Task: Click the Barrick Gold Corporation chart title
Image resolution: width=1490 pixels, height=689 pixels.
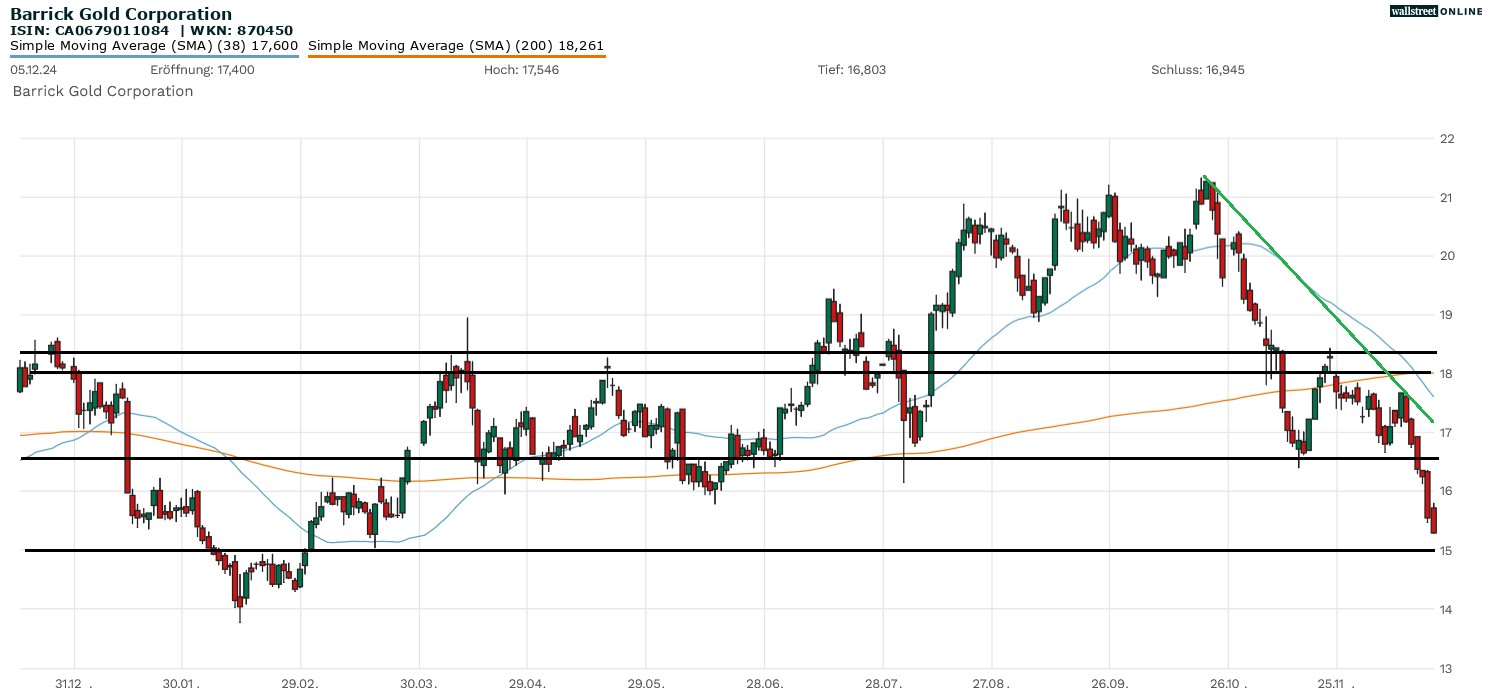Action: [121, 14]
